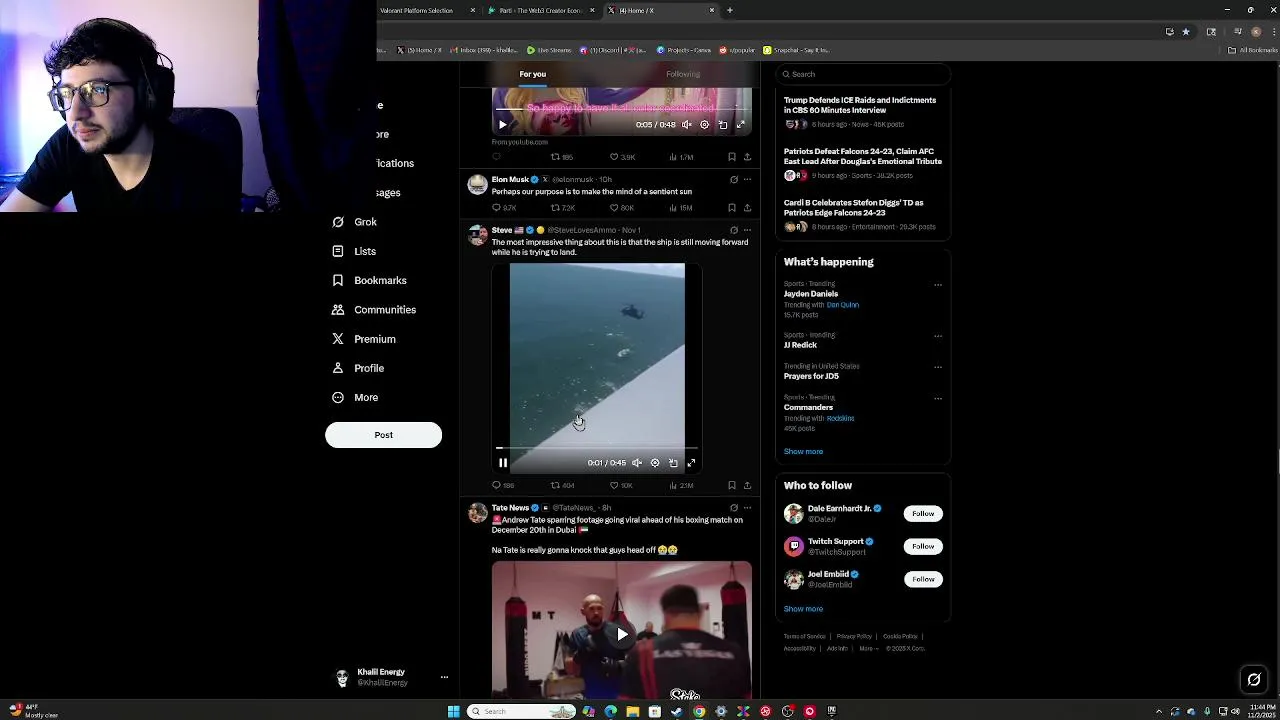Repost Elon Musk's post
This screenshot has height=720, width=1280.
coord(562,208)
